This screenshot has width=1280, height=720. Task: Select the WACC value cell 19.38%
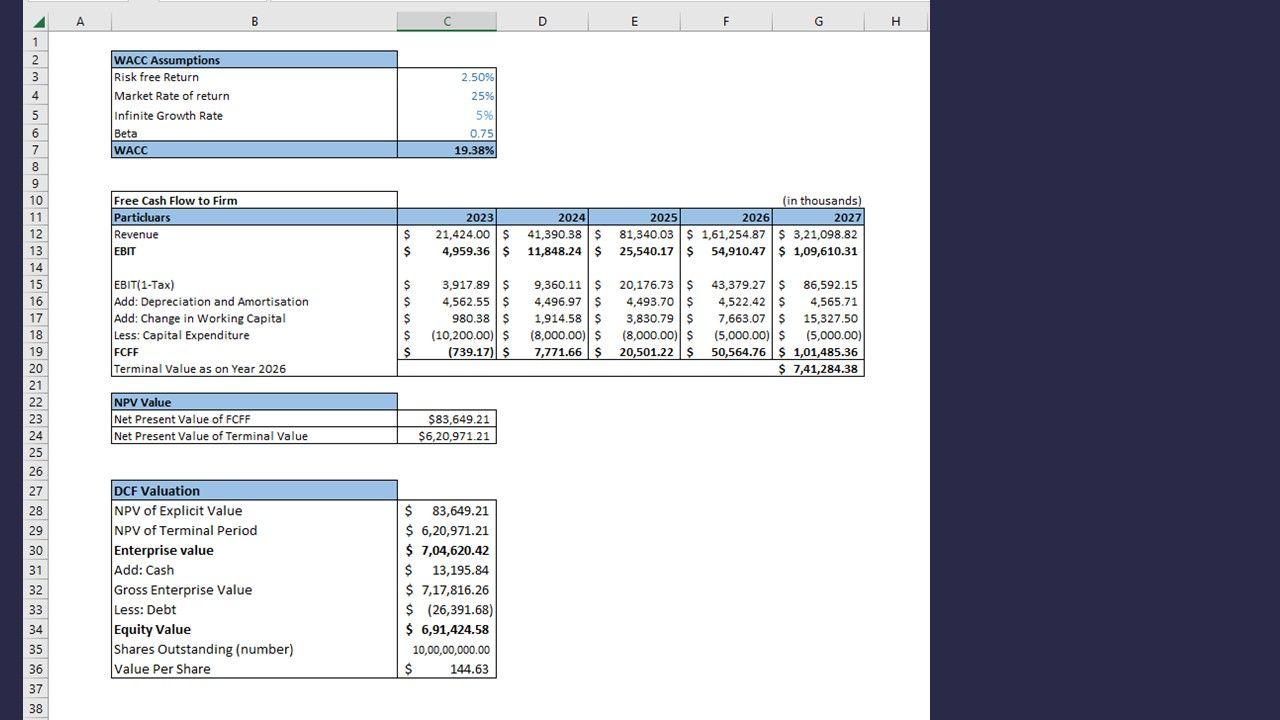[447, 150]
